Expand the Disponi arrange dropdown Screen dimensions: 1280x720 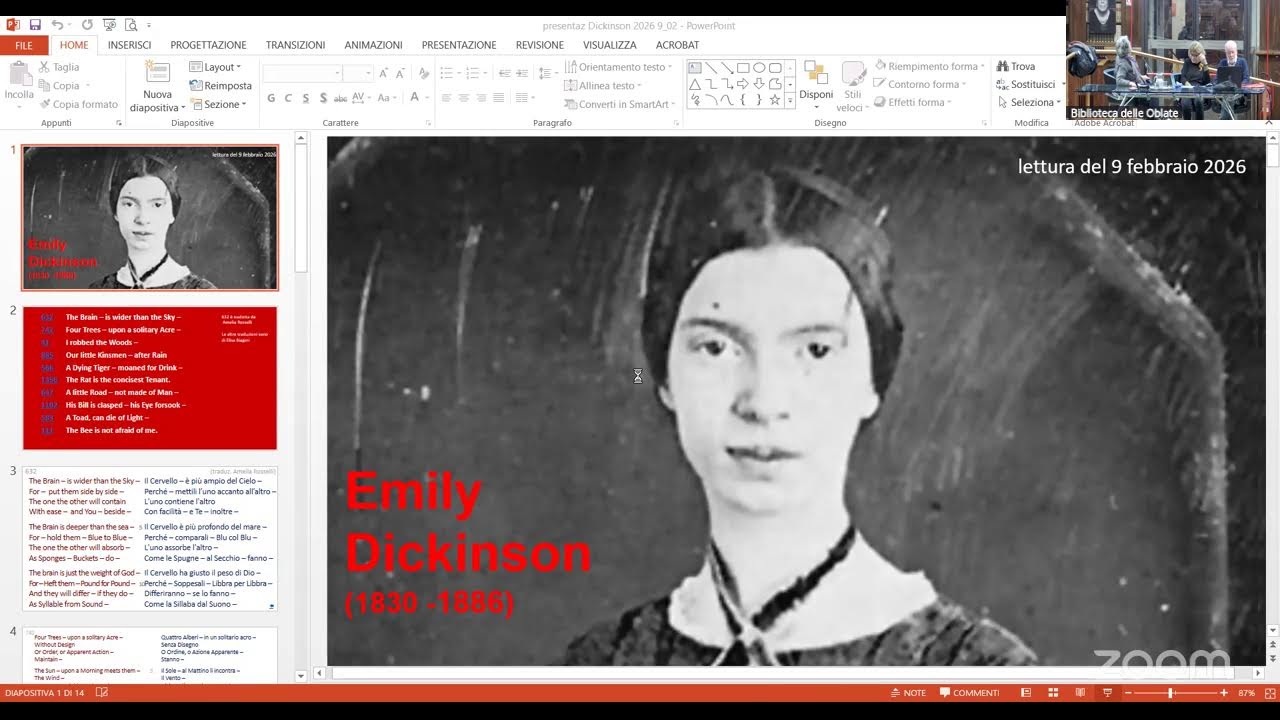tap(816, 85)
